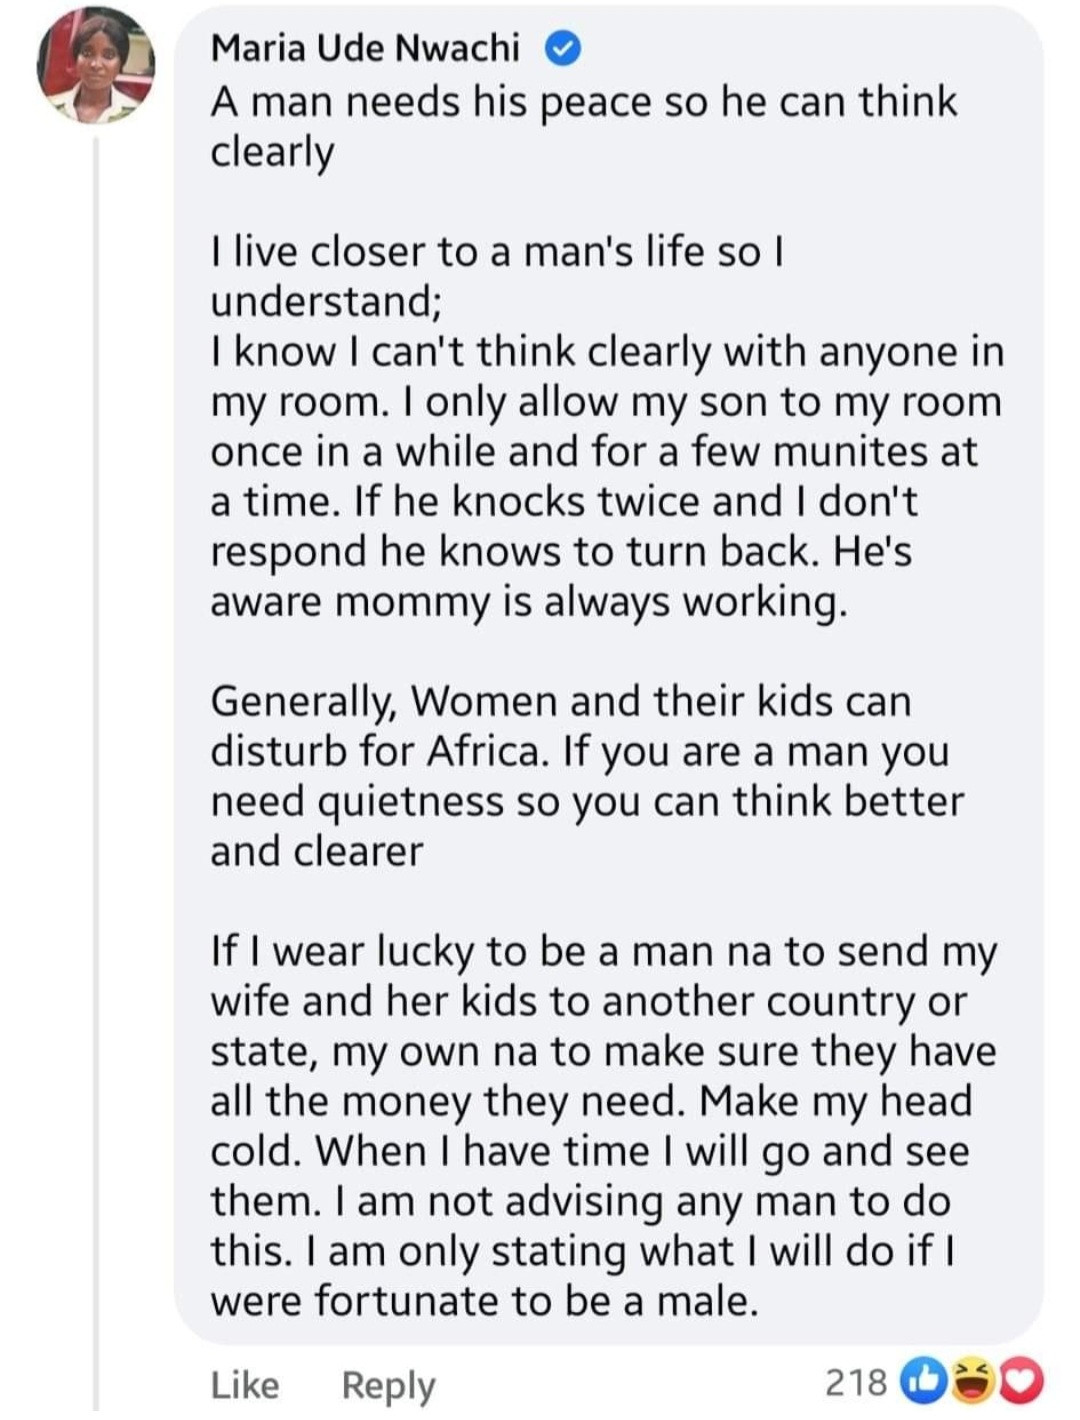Screen dimensions: 1080x1420
Task: View the 218 reactions count
Action: (856, 1382)
